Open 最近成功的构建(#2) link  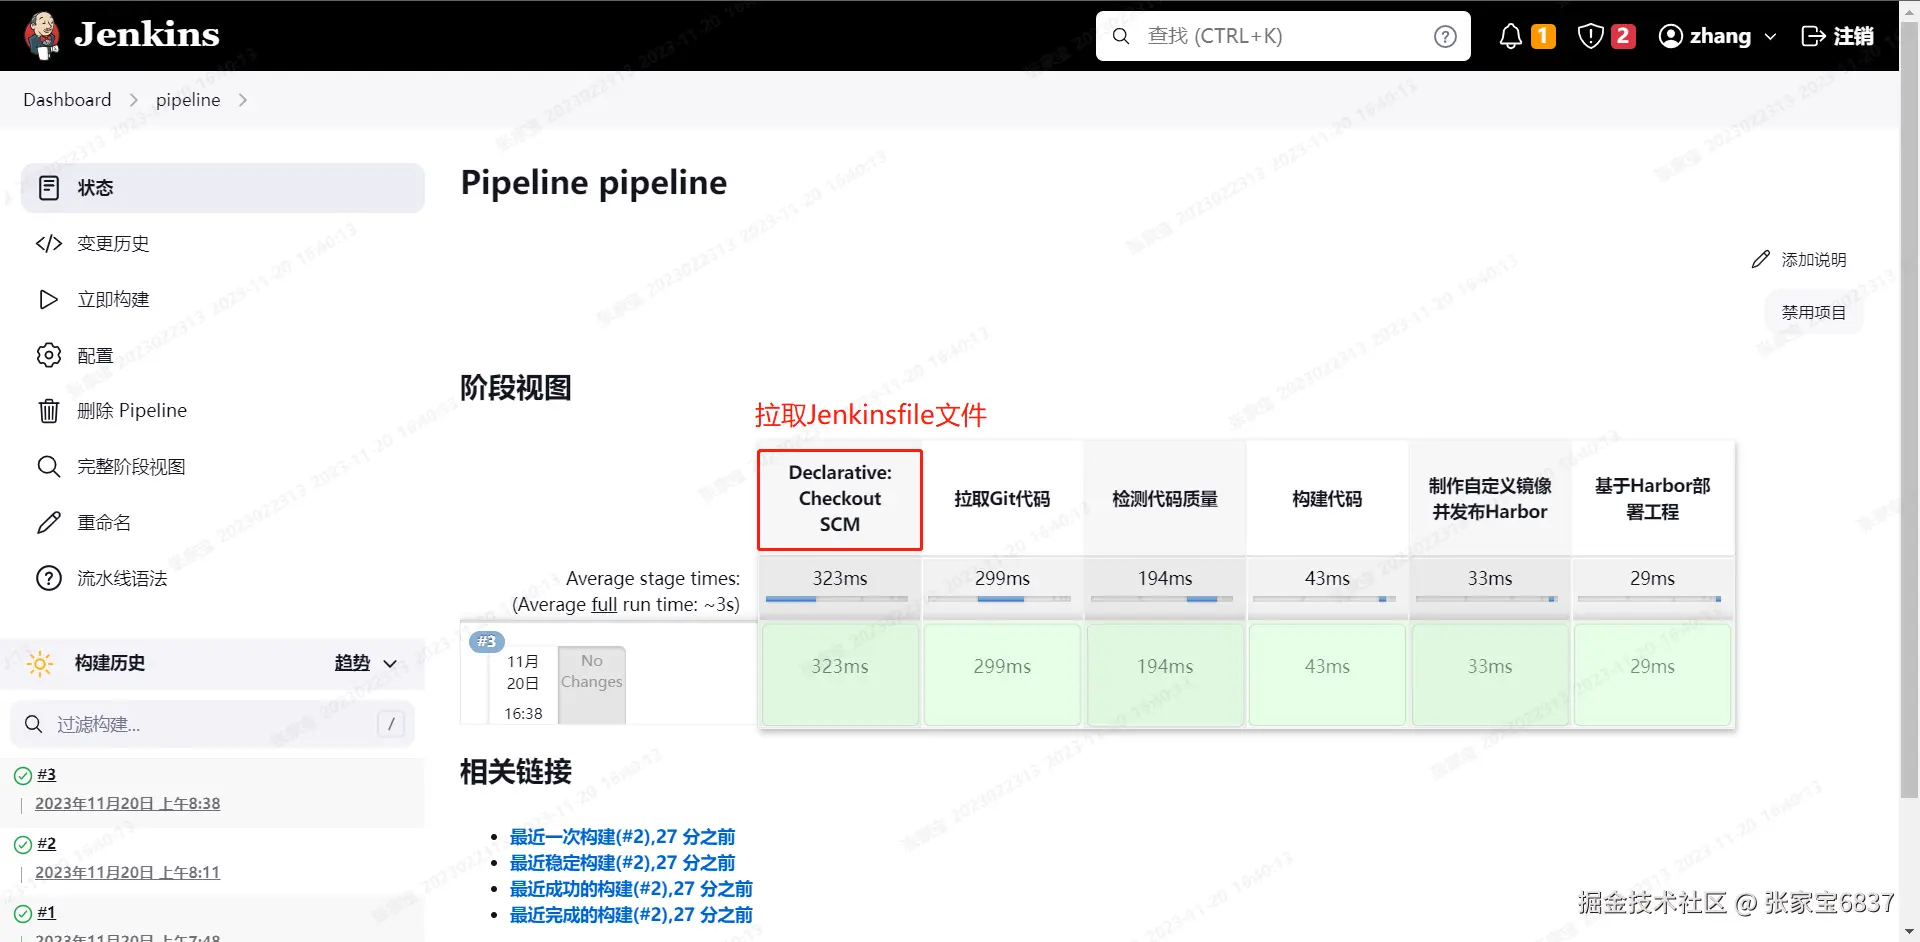pyautogui.click(x=631, y=889)
